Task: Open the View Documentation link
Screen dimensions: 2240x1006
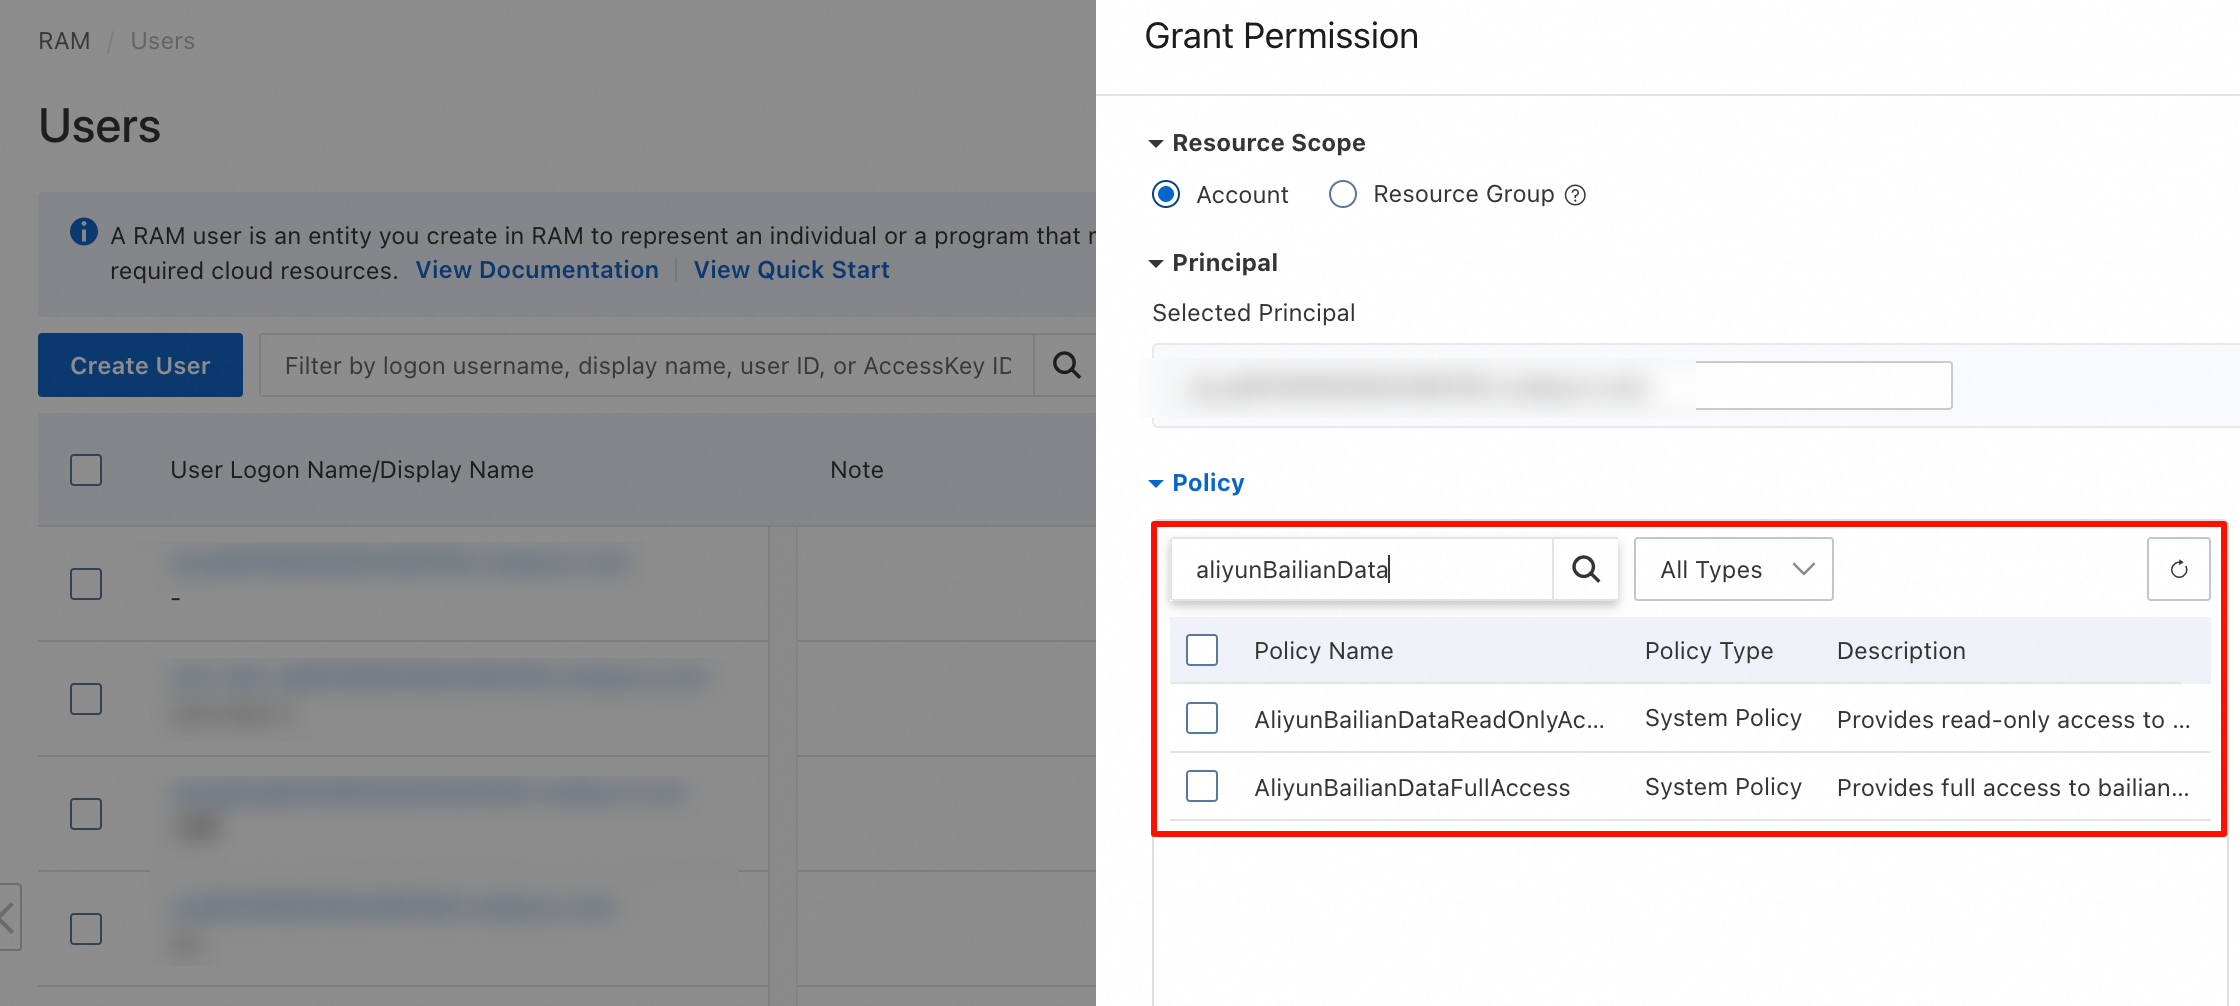Action: pos(537,270)
